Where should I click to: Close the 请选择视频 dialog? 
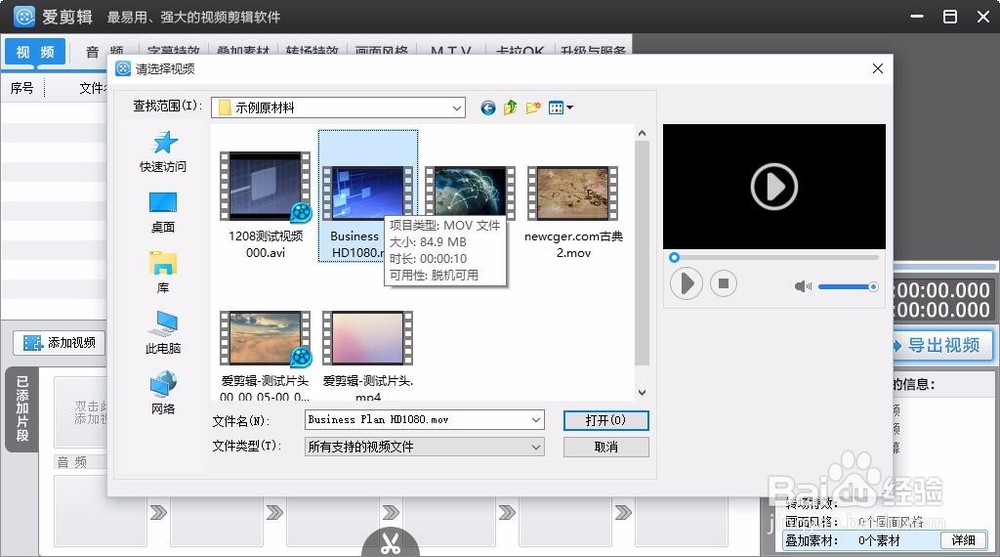(878, 68)
